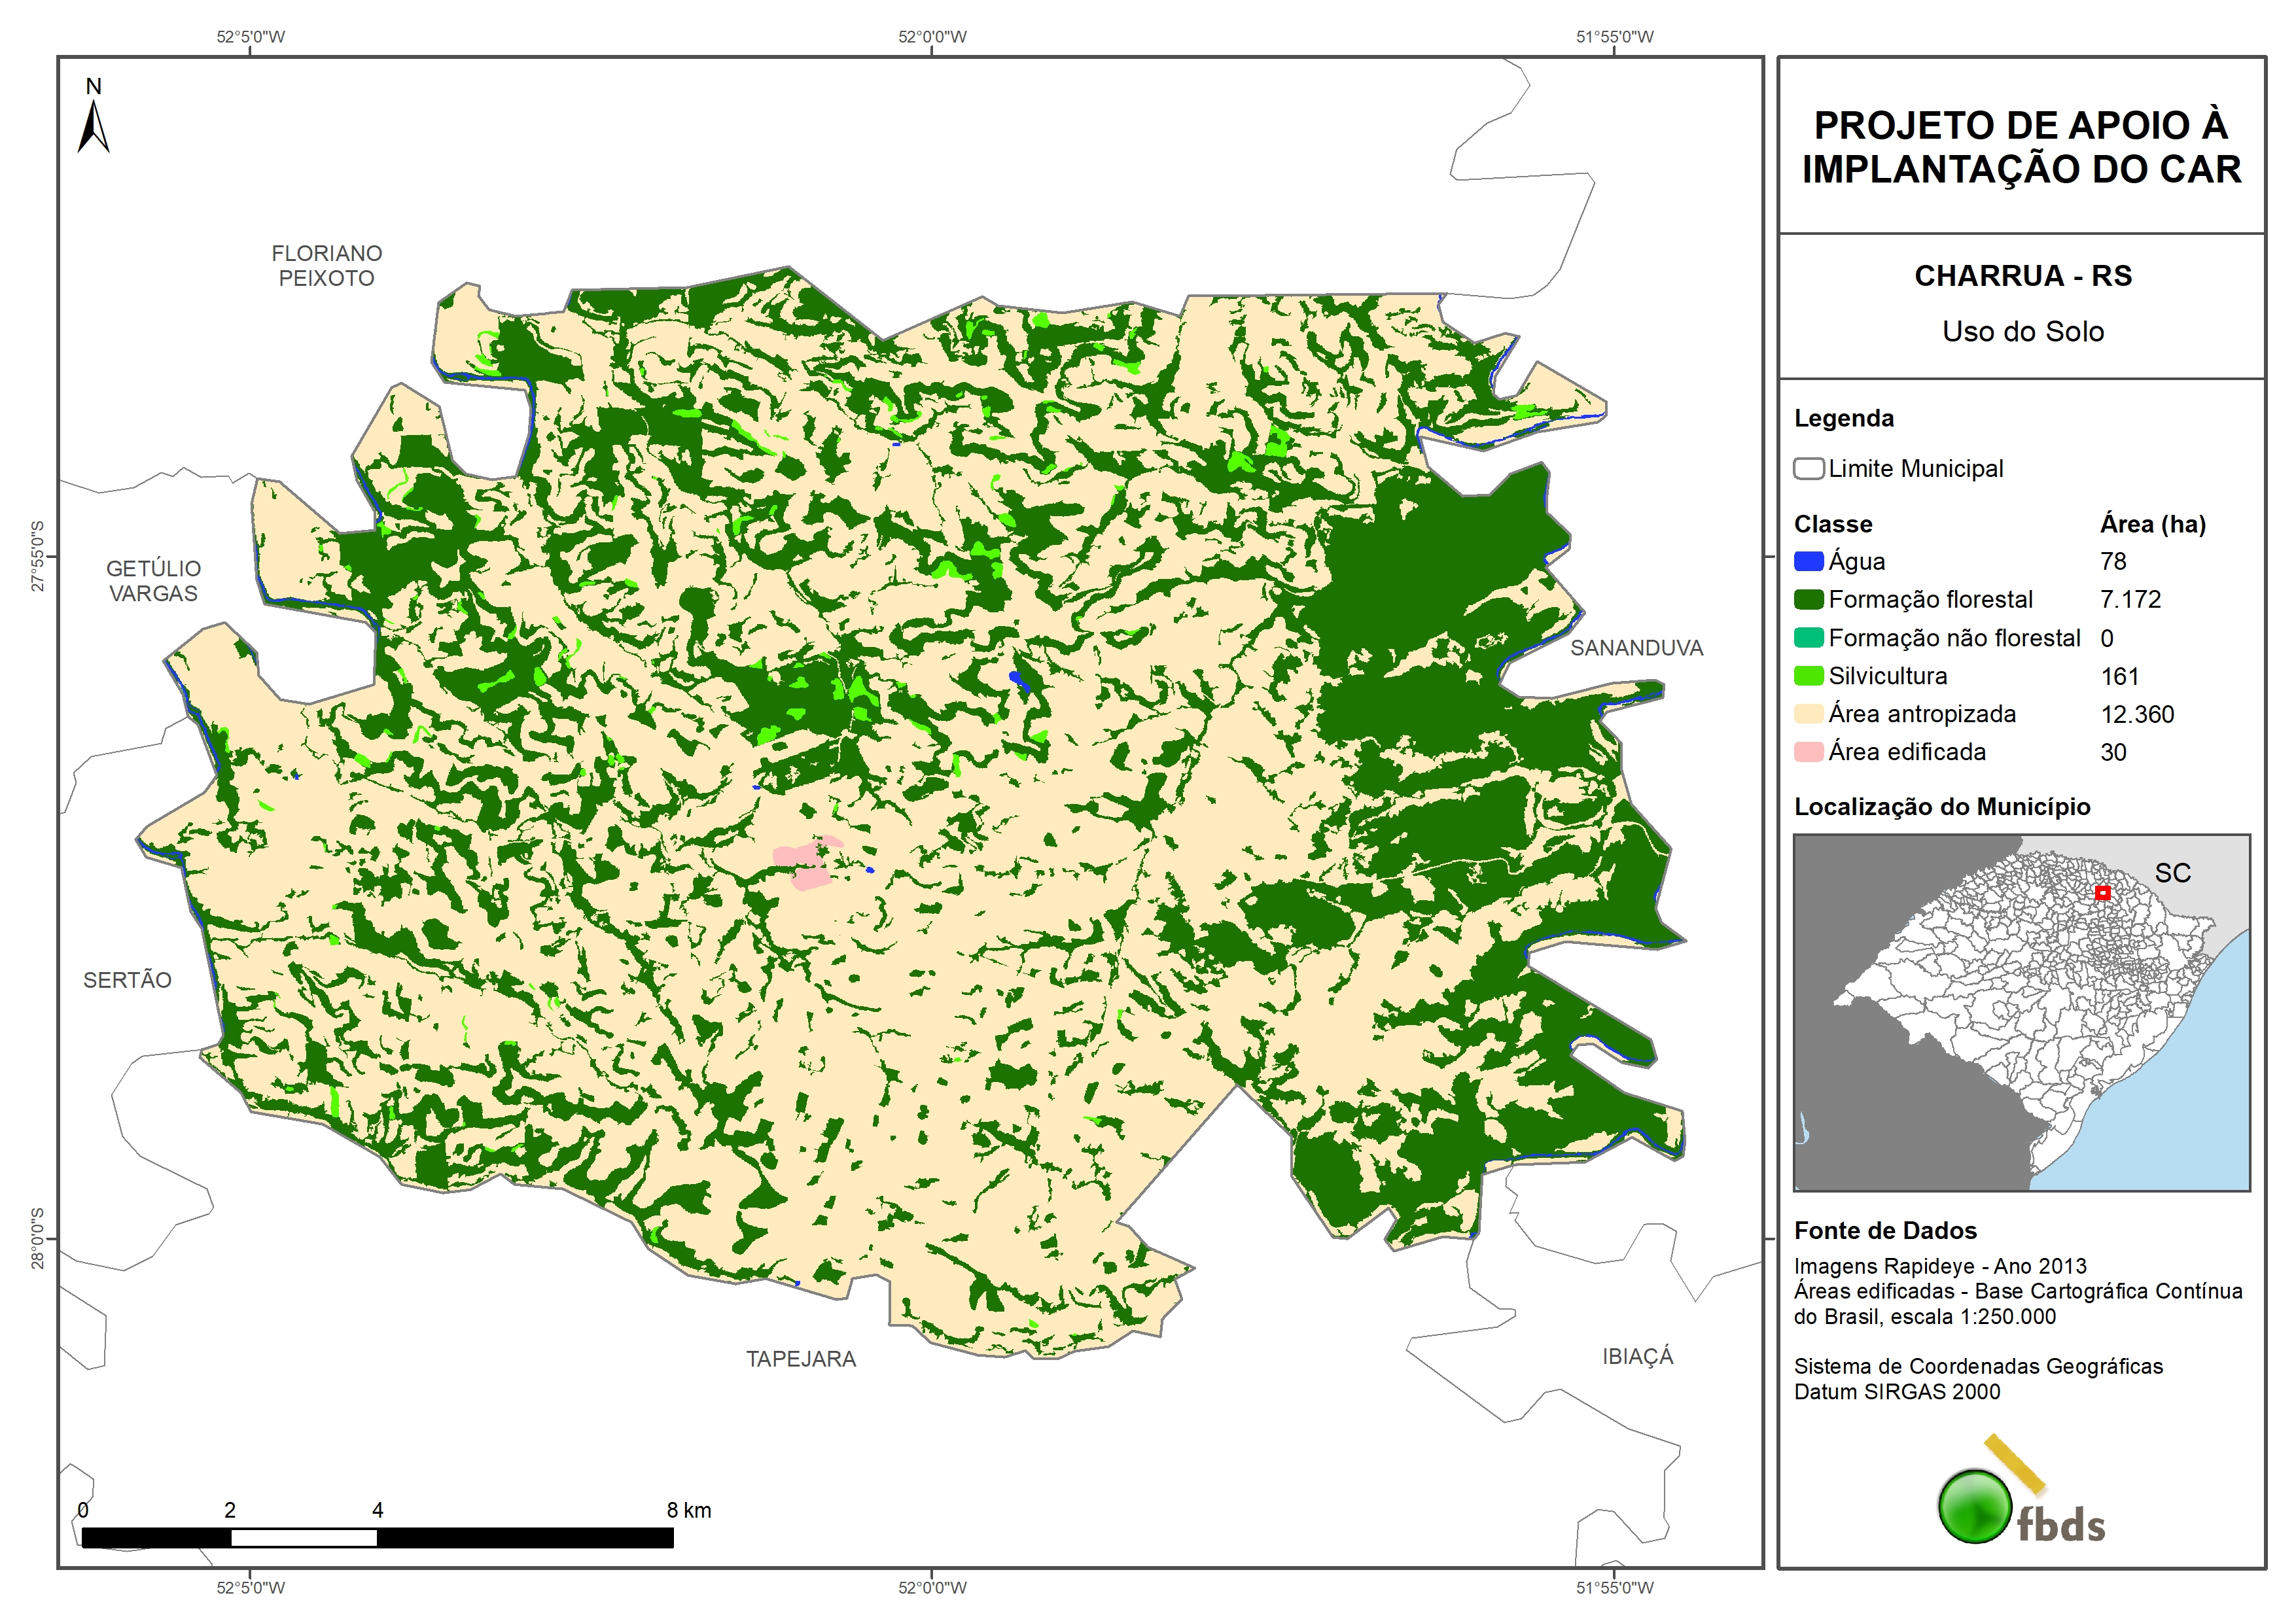
Task: Click the Limite Municipal legend symbol
Action: point(1808,469)
